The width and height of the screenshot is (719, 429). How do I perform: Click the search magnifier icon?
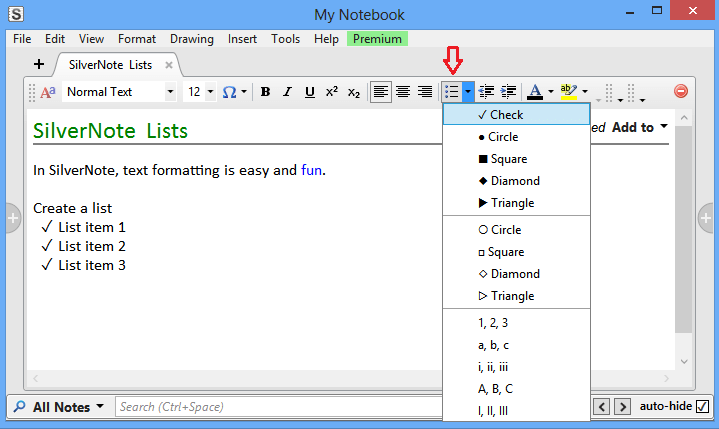pos(19,407)
